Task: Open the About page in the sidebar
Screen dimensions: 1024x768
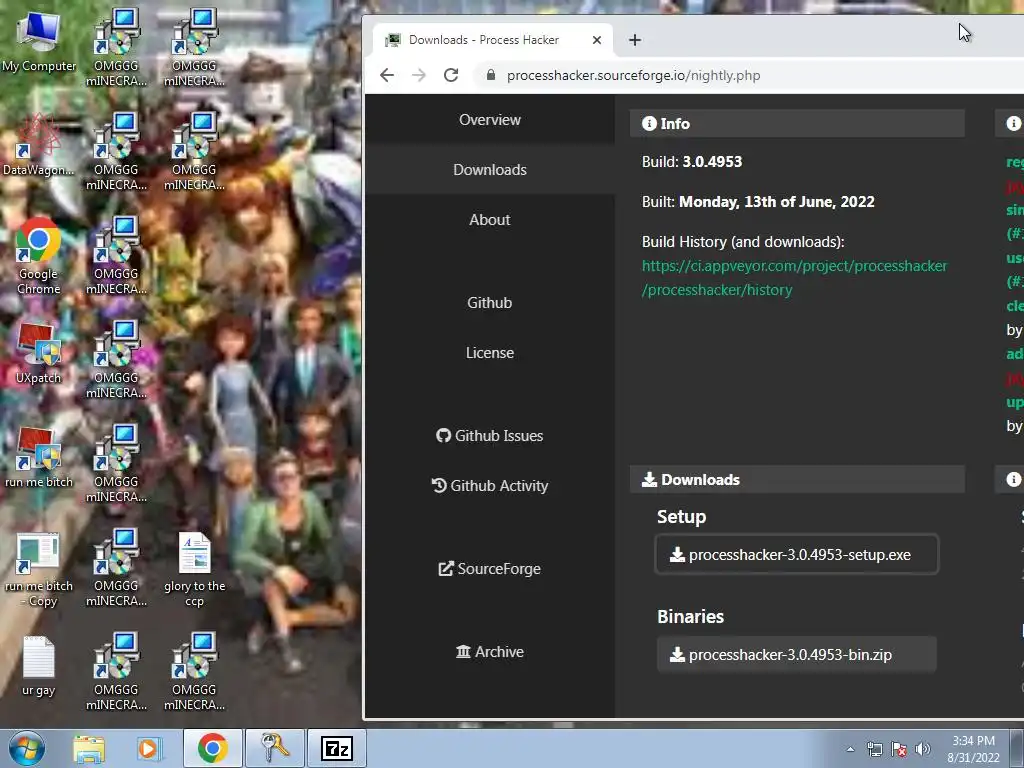Action: coord(490,219)
